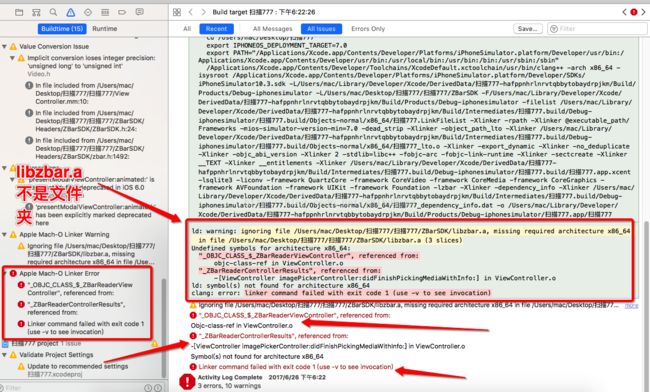Open the Build target 扫描777 breadcrumb
This screenshot has width=650, height=392.
pos(264,12)
